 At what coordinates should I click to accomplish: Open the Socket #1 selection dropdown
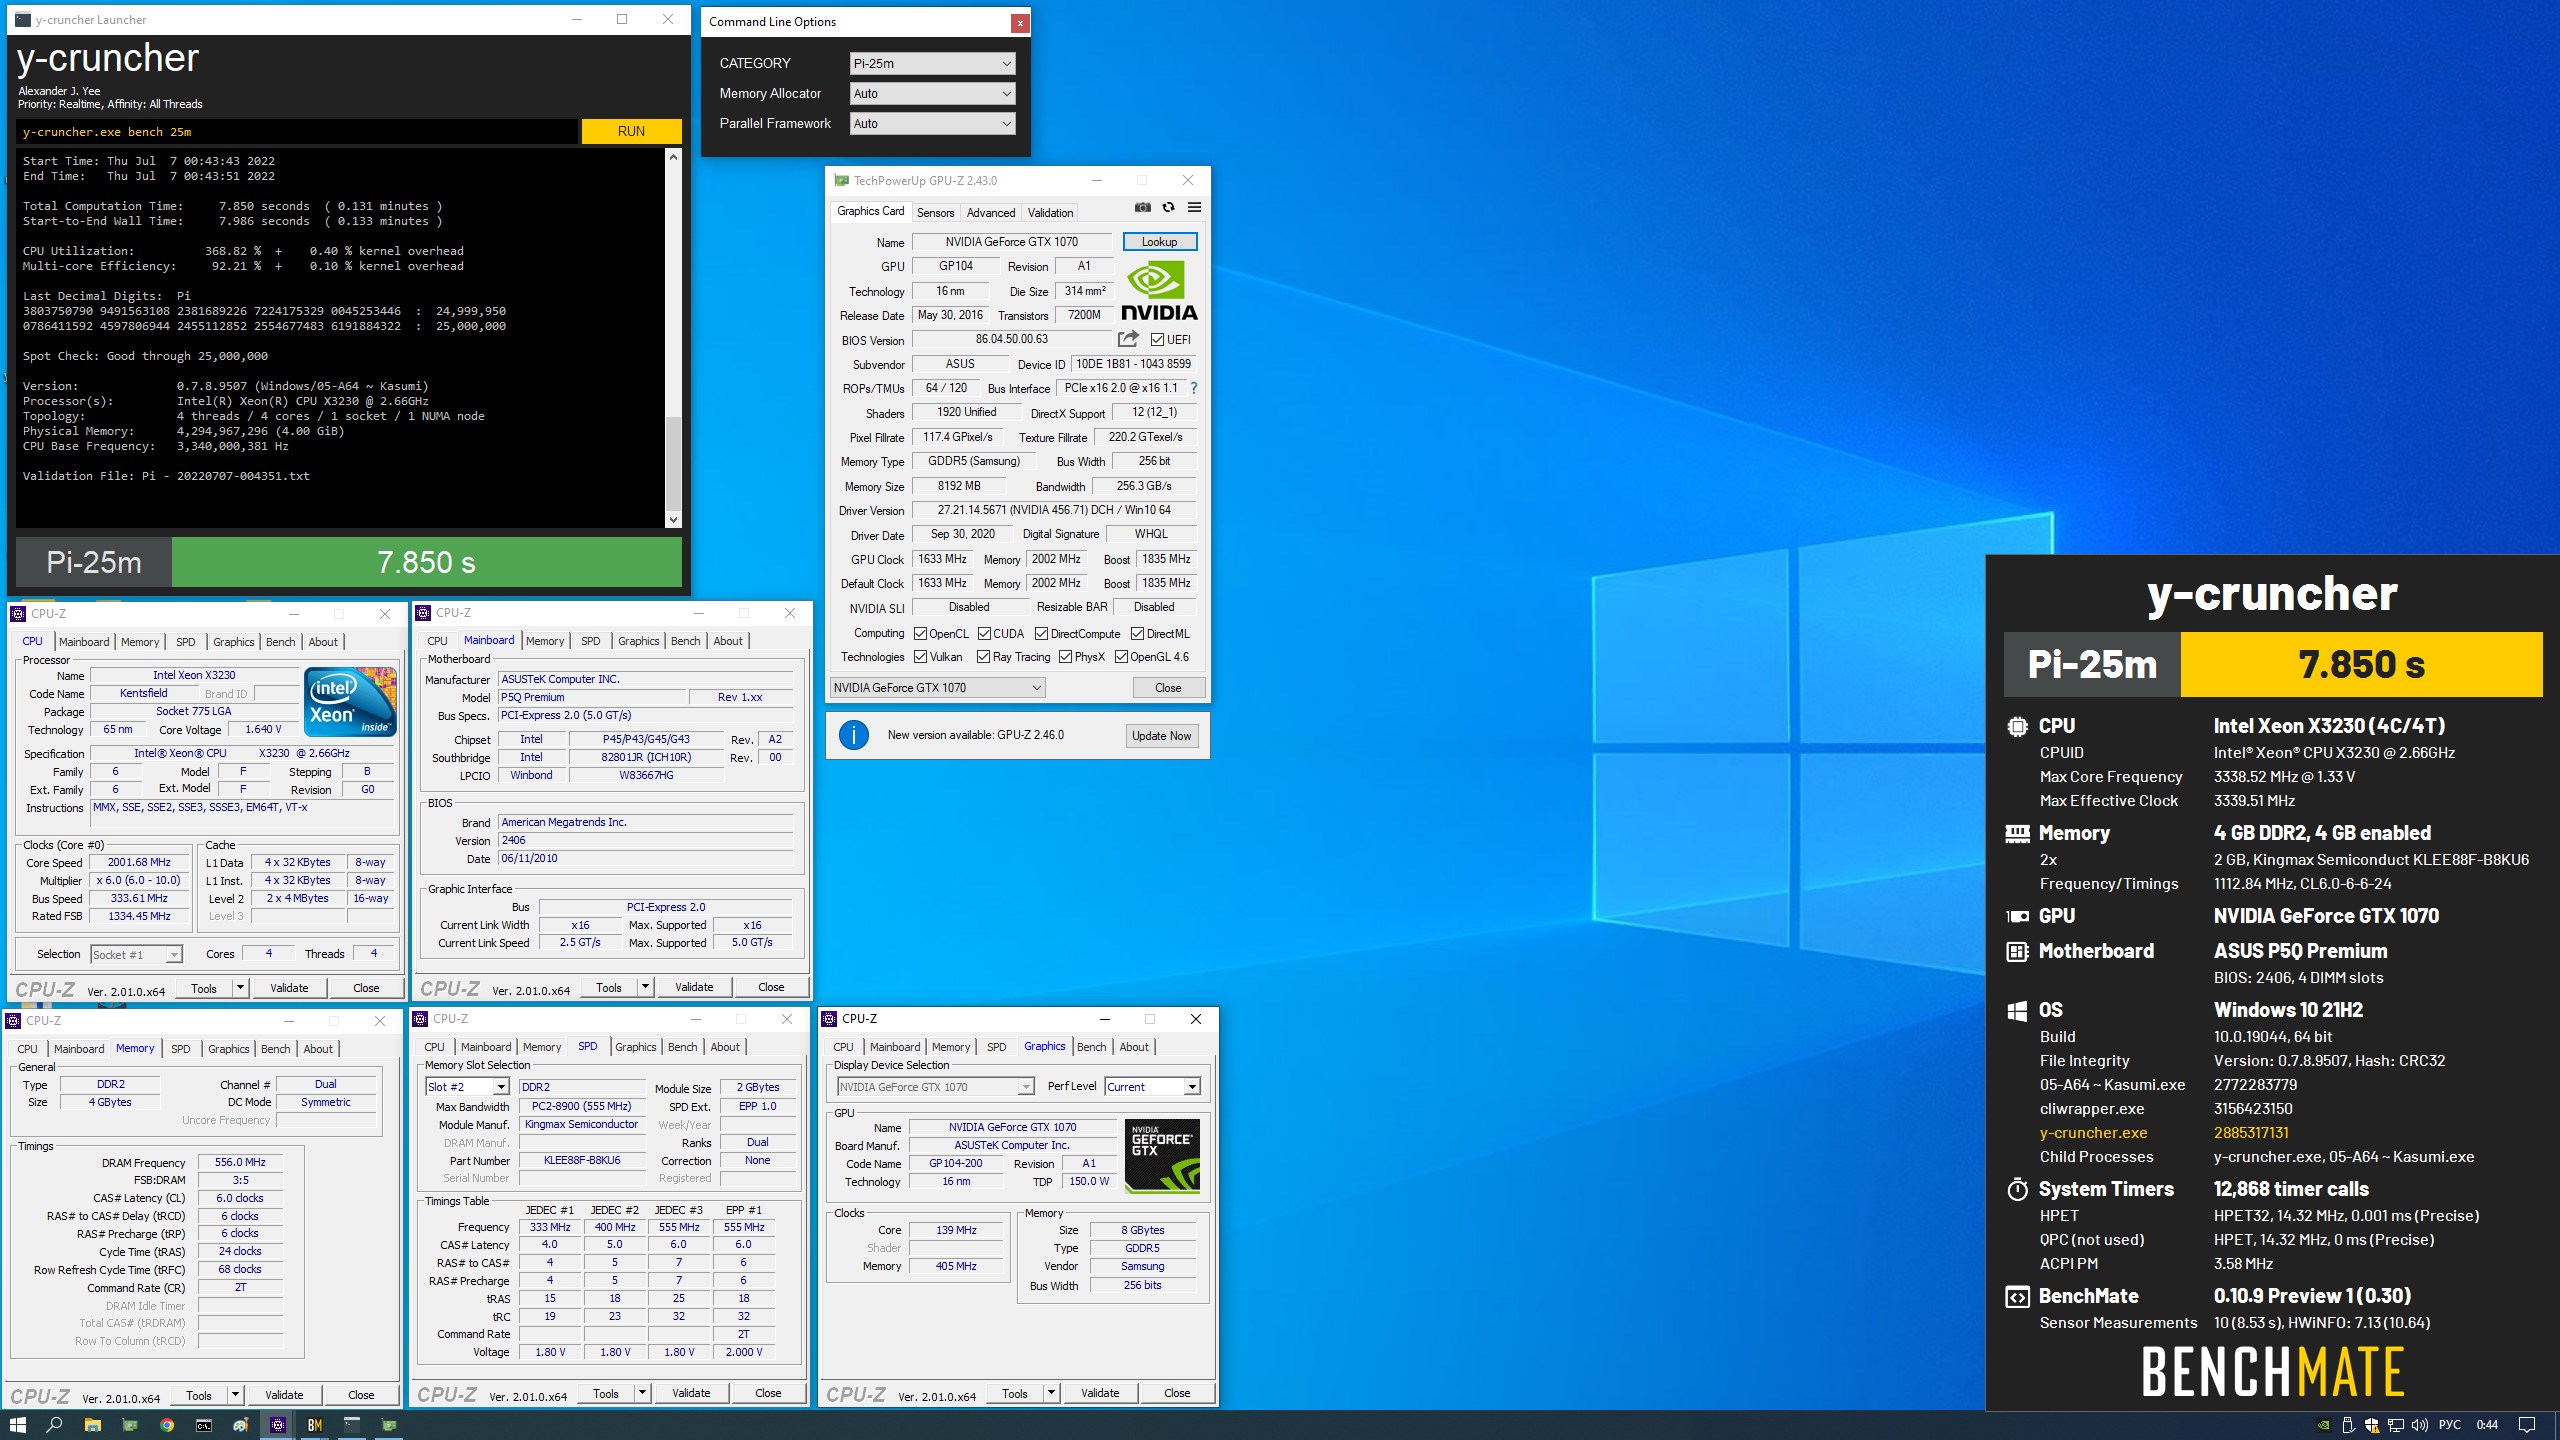coord(136,954)
